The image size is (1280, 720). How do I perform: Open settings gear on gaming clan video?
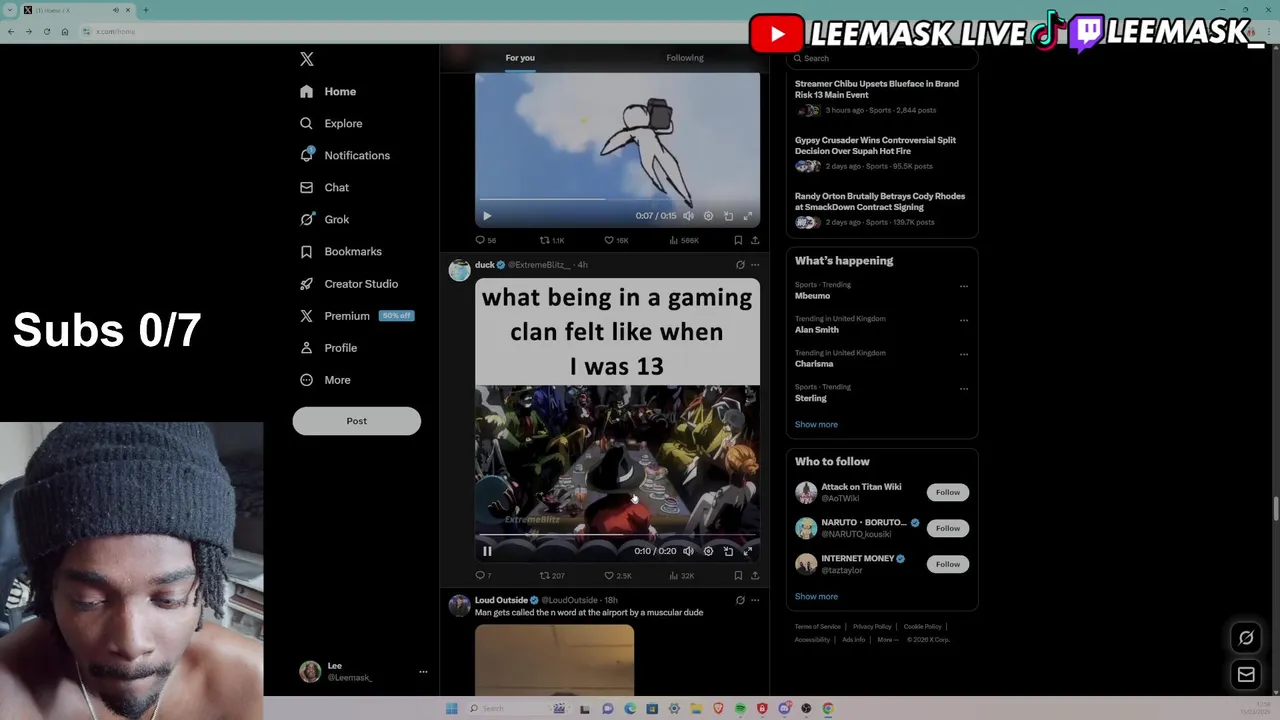[708, 551]
